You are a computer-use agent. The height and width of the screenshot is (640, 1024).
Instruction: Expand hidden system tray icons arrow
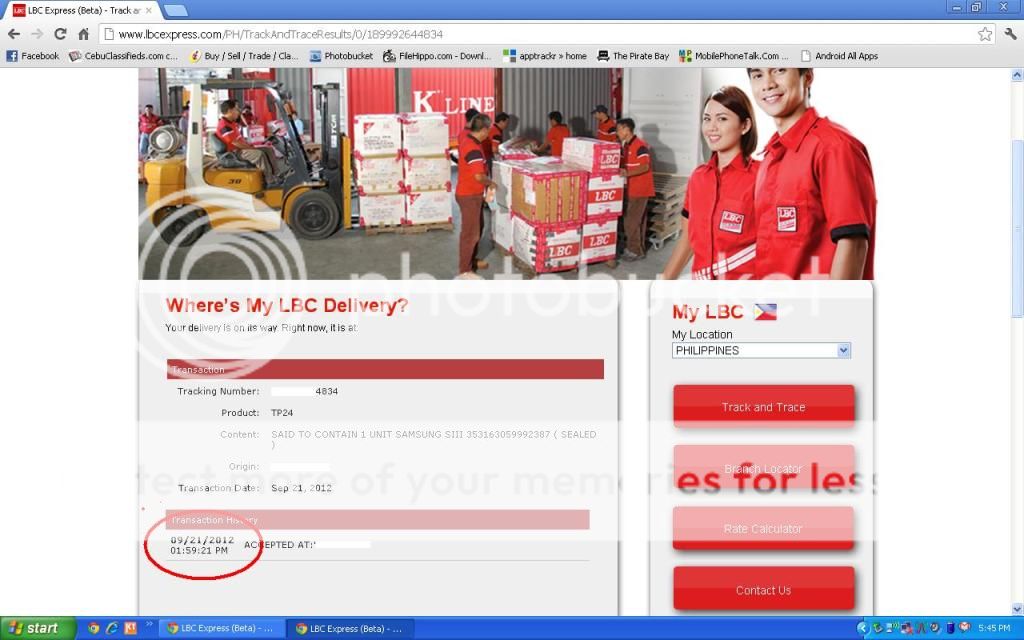tap(862, 628)
